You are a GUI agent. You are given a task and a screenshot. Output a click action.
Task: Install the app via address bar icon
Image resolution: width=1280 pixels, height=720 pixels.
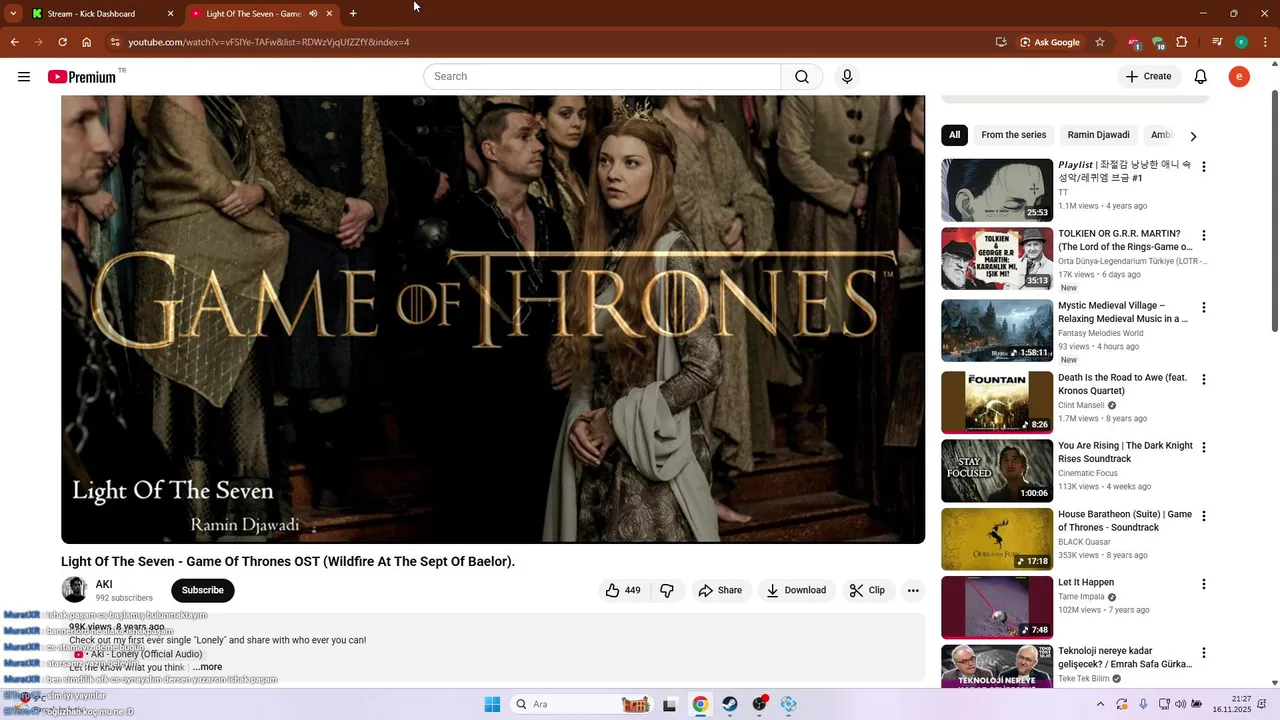pyautogui.click(x=1001, y=42)
